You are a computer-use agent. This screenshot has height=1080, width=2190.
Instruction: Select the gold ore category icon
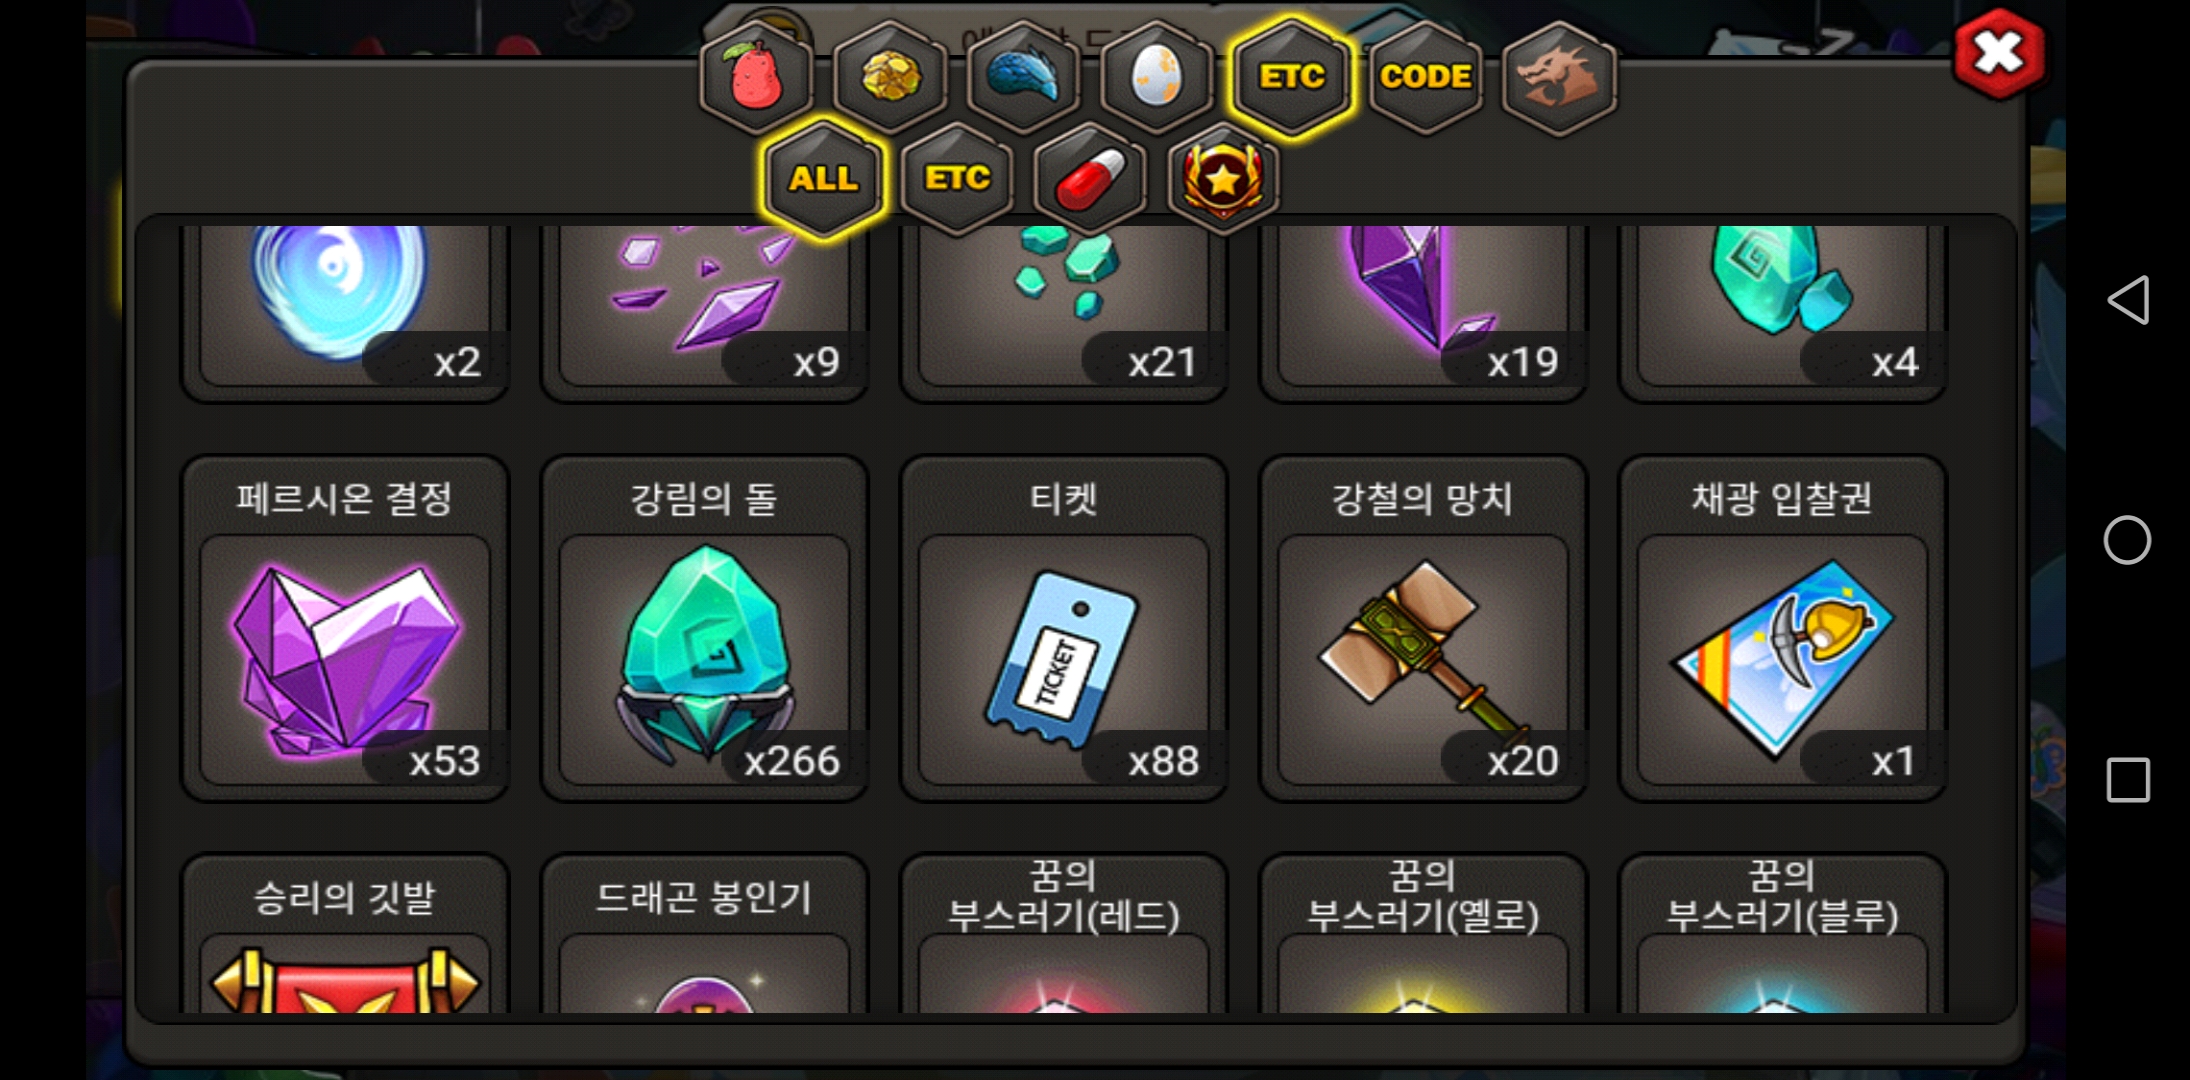tap(890, 76)
